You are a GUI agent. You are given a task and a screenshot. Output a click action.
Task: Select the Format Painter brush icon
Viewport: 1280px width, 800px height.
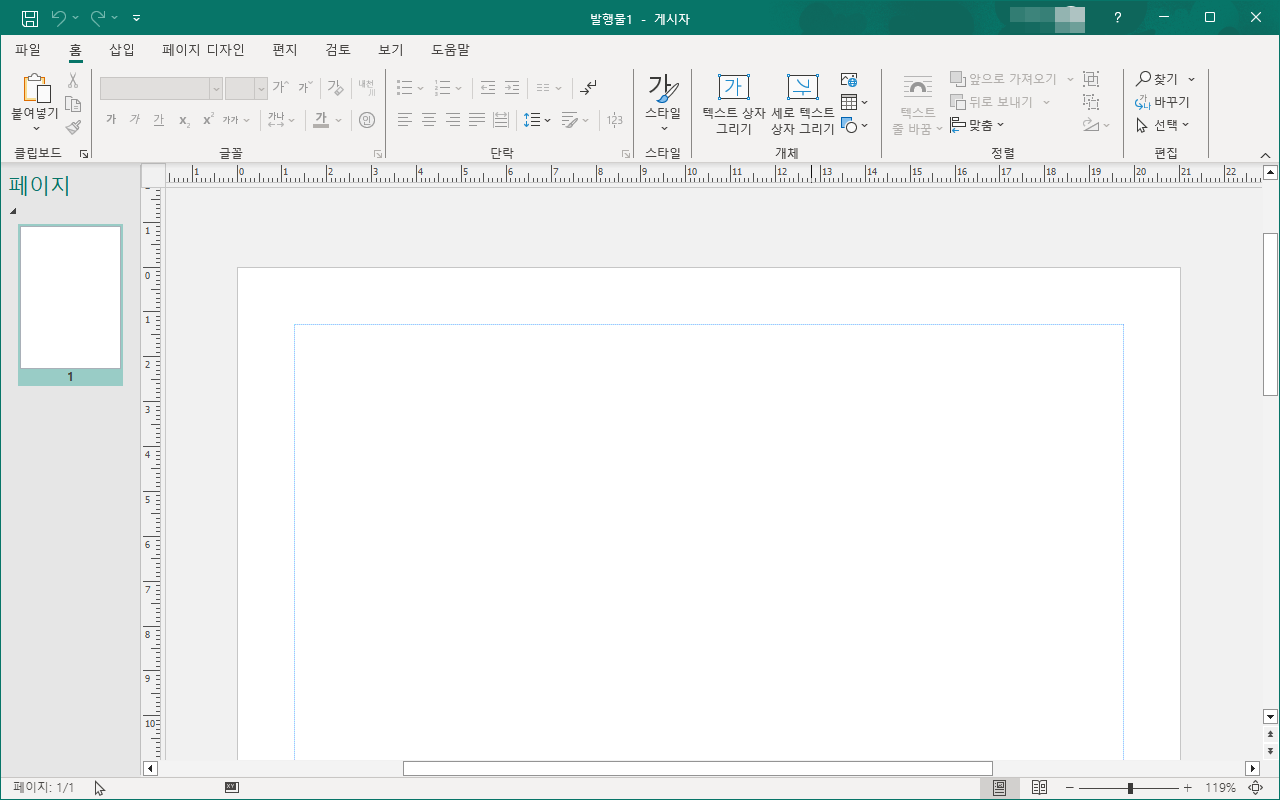pyautogui.click(x=73, y=127)
